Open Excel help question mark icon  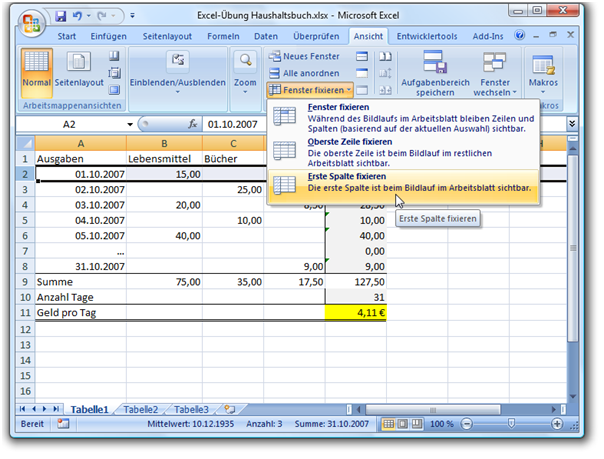pos(519,35)
